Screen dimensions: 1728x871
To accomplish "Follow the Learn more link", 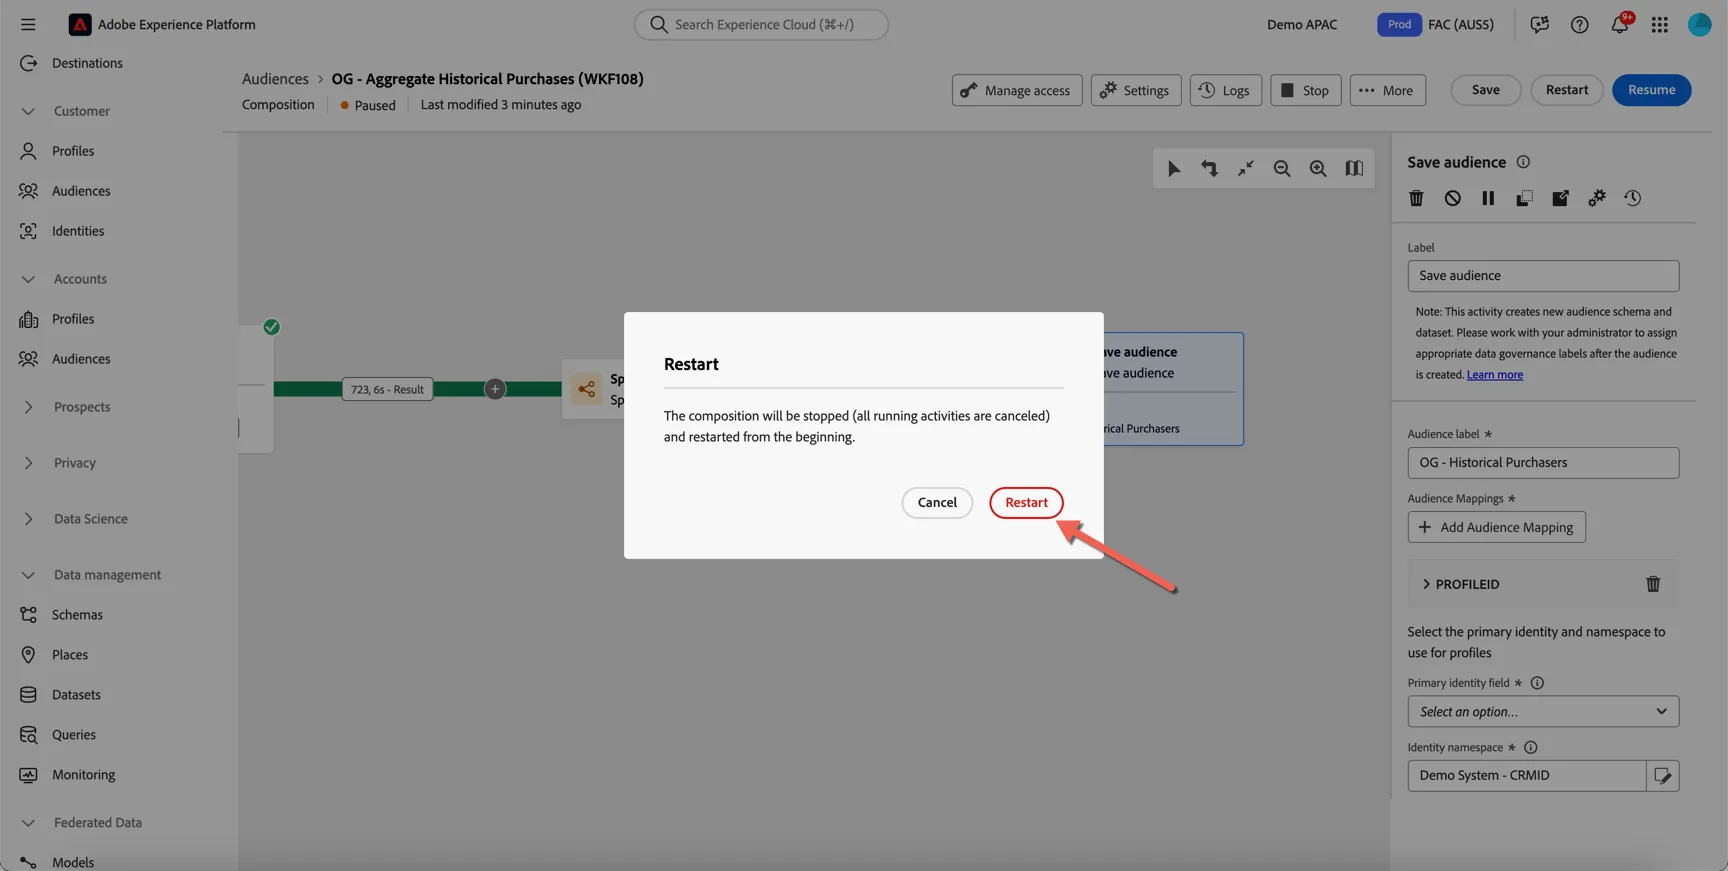I will [1494, 375].
